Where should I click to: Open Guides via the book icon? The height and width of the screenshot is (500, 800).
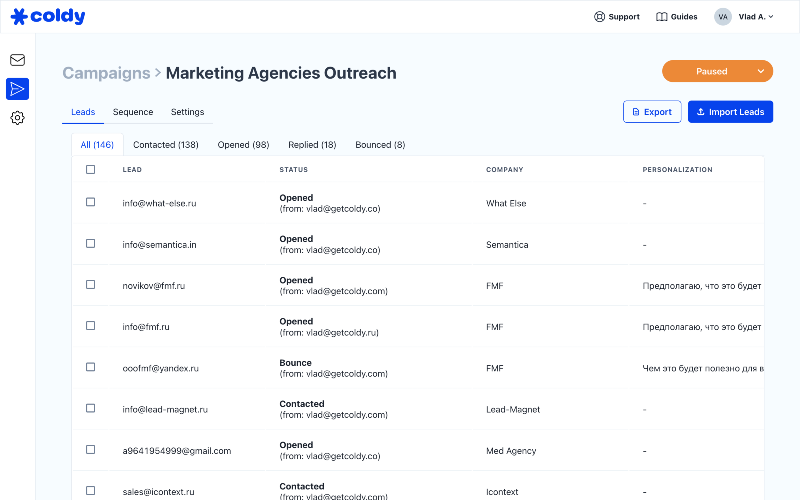(x=662, y=17)
